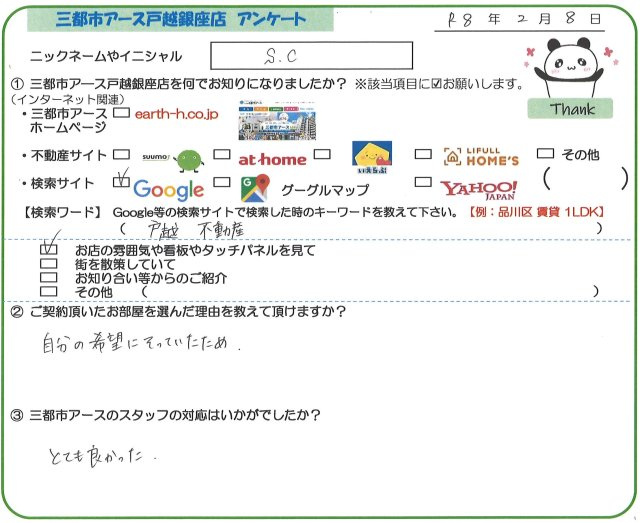Image resolution: width=640 pixels, height=523 pixels.
Task: Click the 街を散策していて option text
Action: 124,264
